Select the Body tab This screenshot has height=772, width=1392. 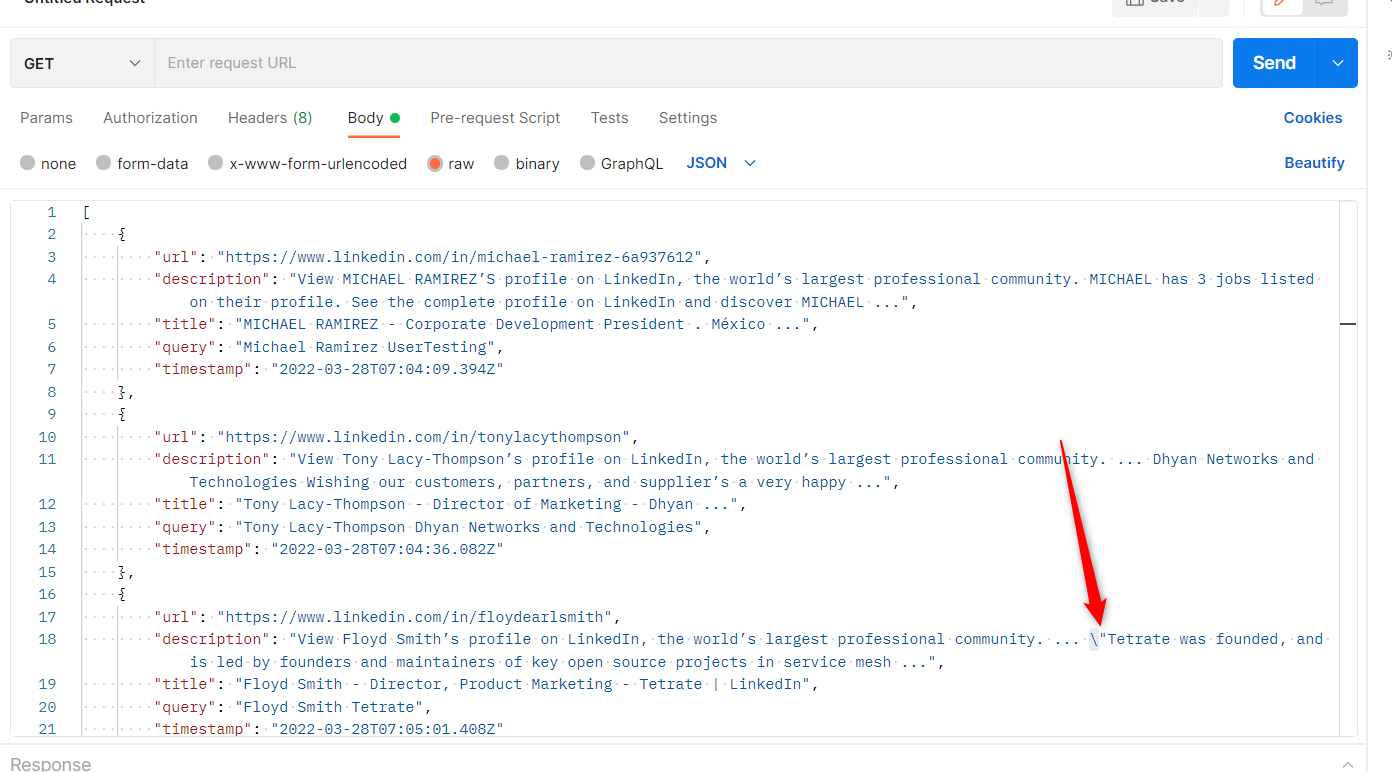click(x=373, y=118)
